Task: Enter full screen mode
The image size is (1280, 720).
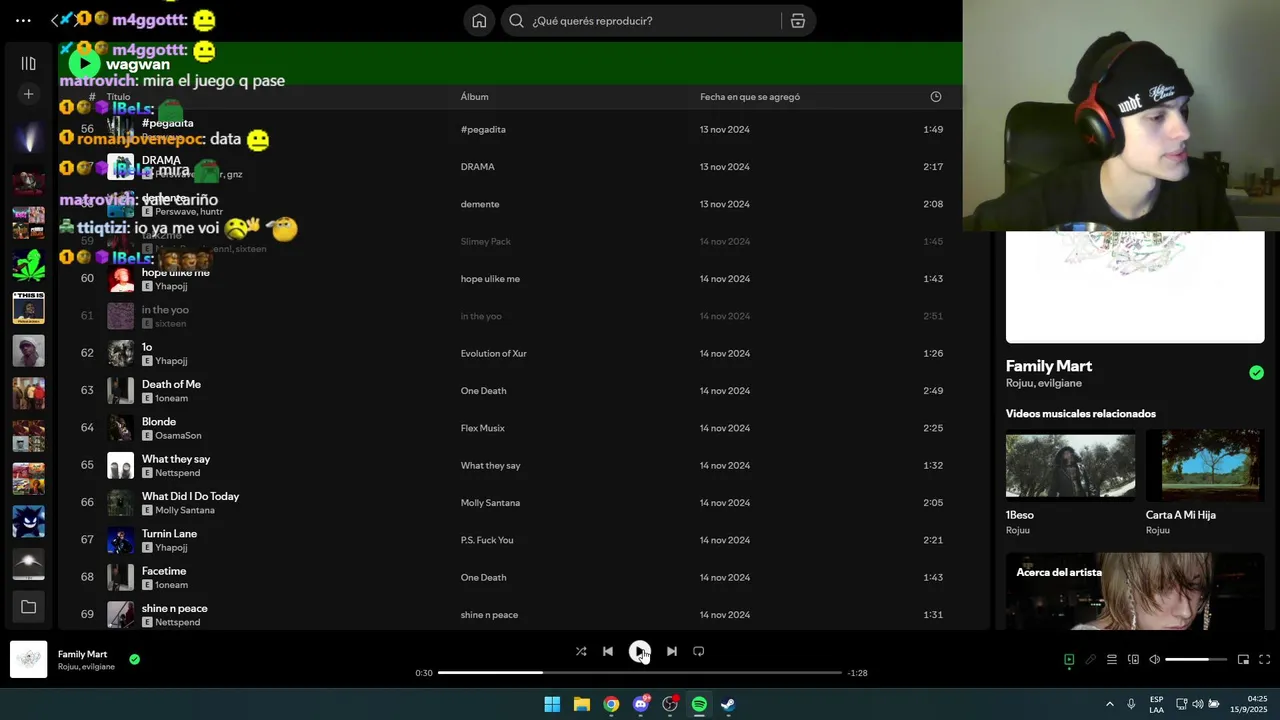Action: [x=1265, y=660]
